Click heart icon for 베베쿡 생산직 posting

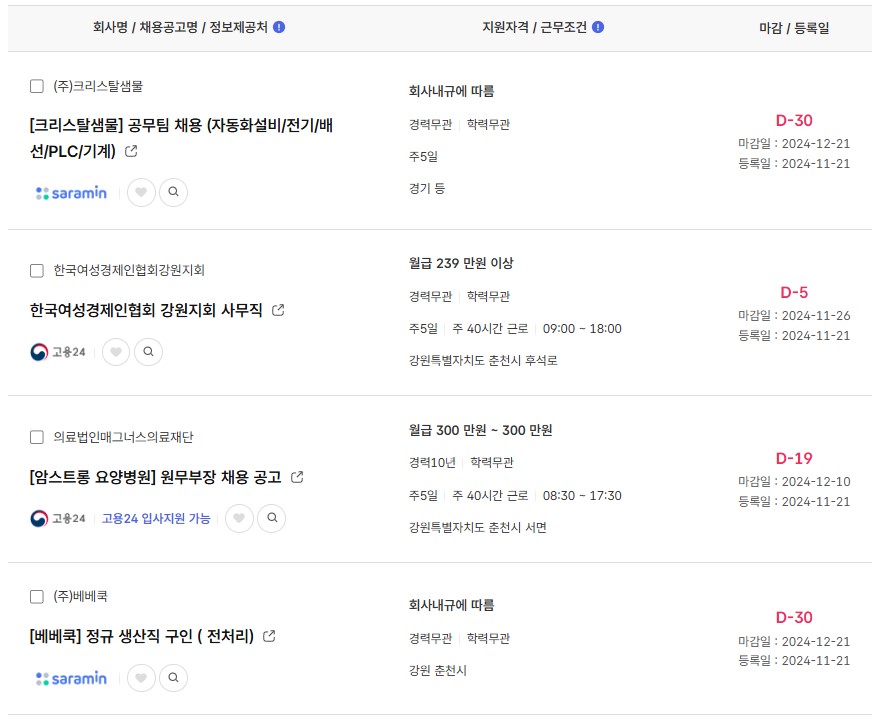point(141,678)
